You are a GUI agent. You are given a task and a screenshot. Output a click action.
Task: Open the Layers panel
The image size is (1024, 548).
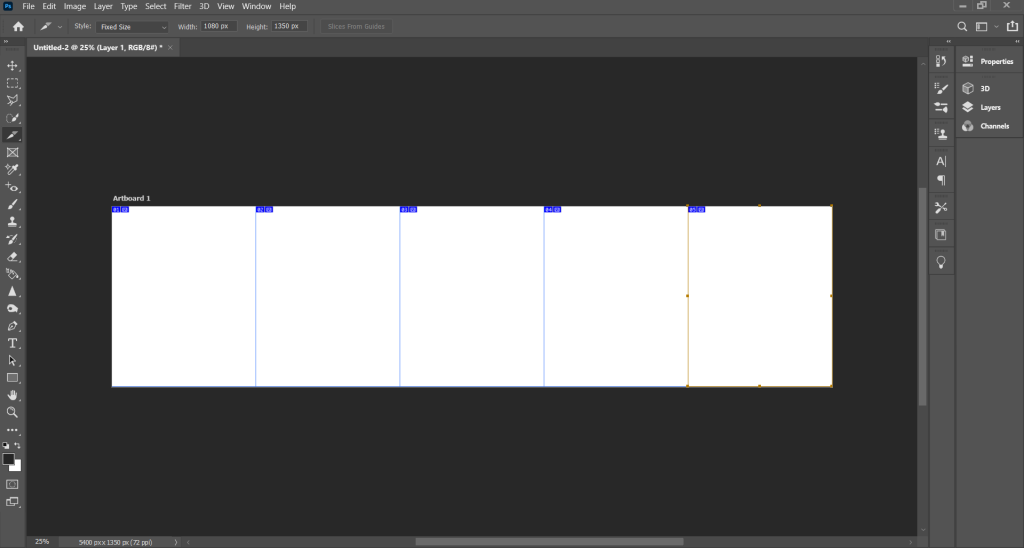click(x=989, y=107)
